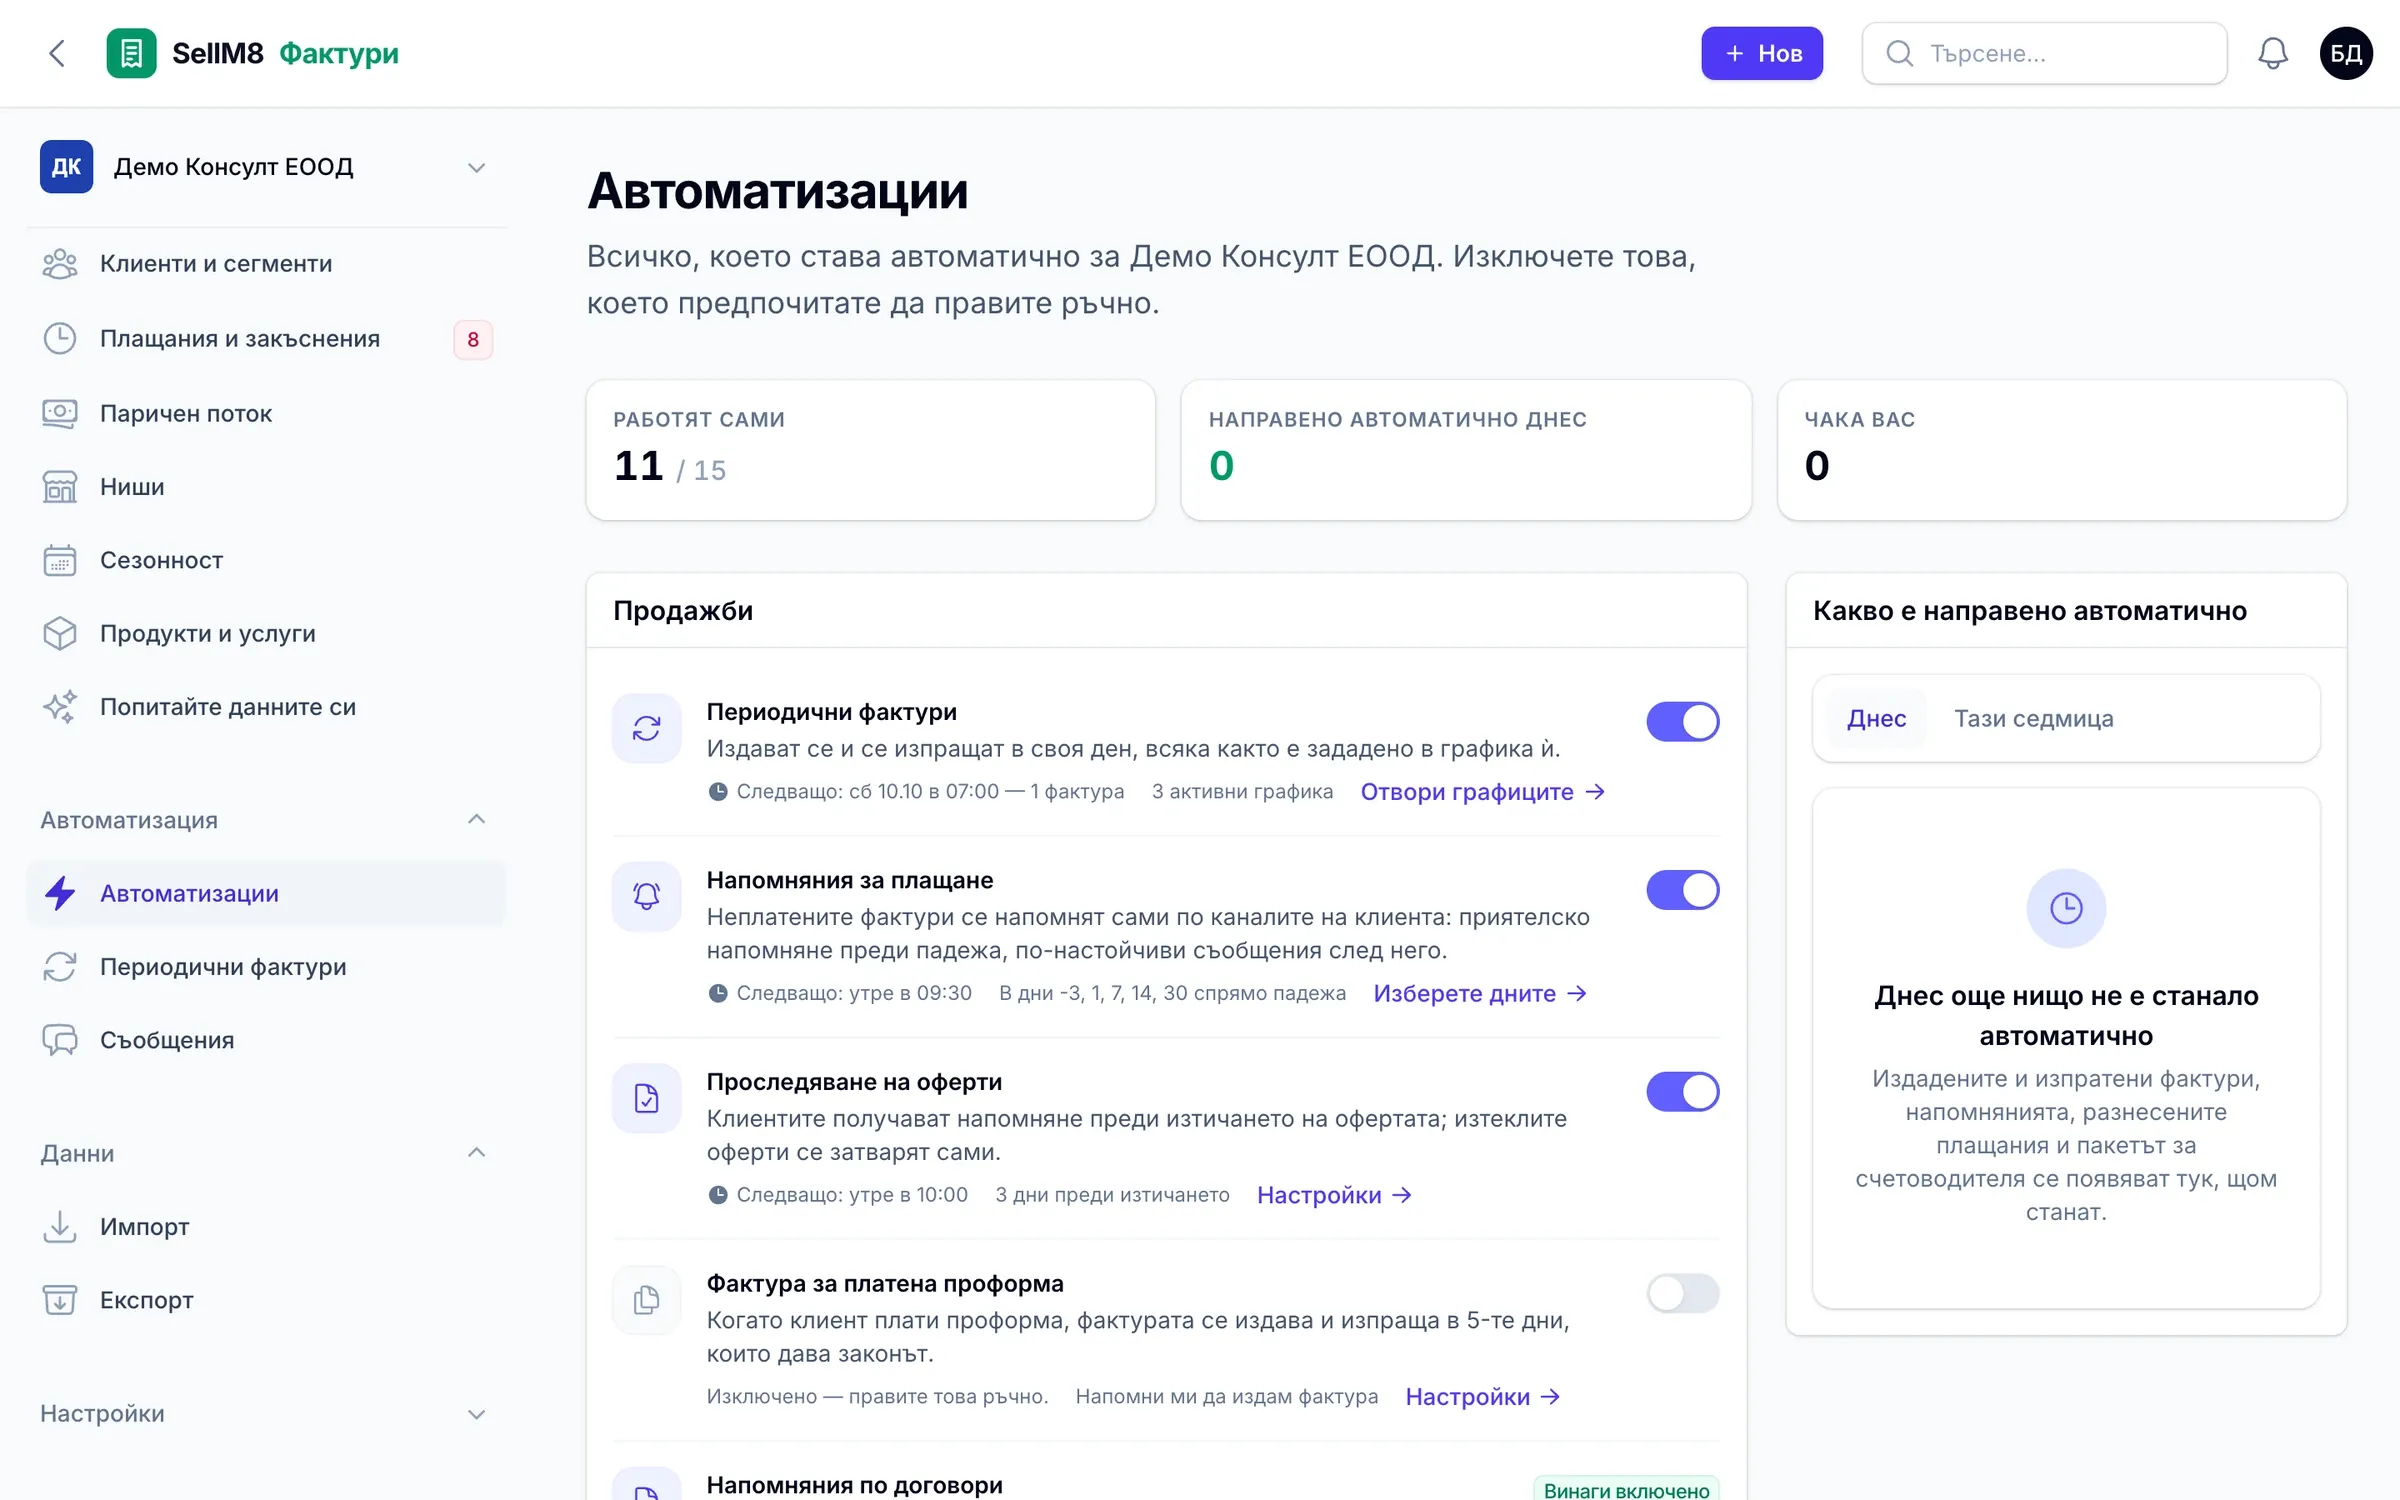Click the Чака вас counter card
This screenshot has width=2400, height=1500.
(x=2062, y=450)
